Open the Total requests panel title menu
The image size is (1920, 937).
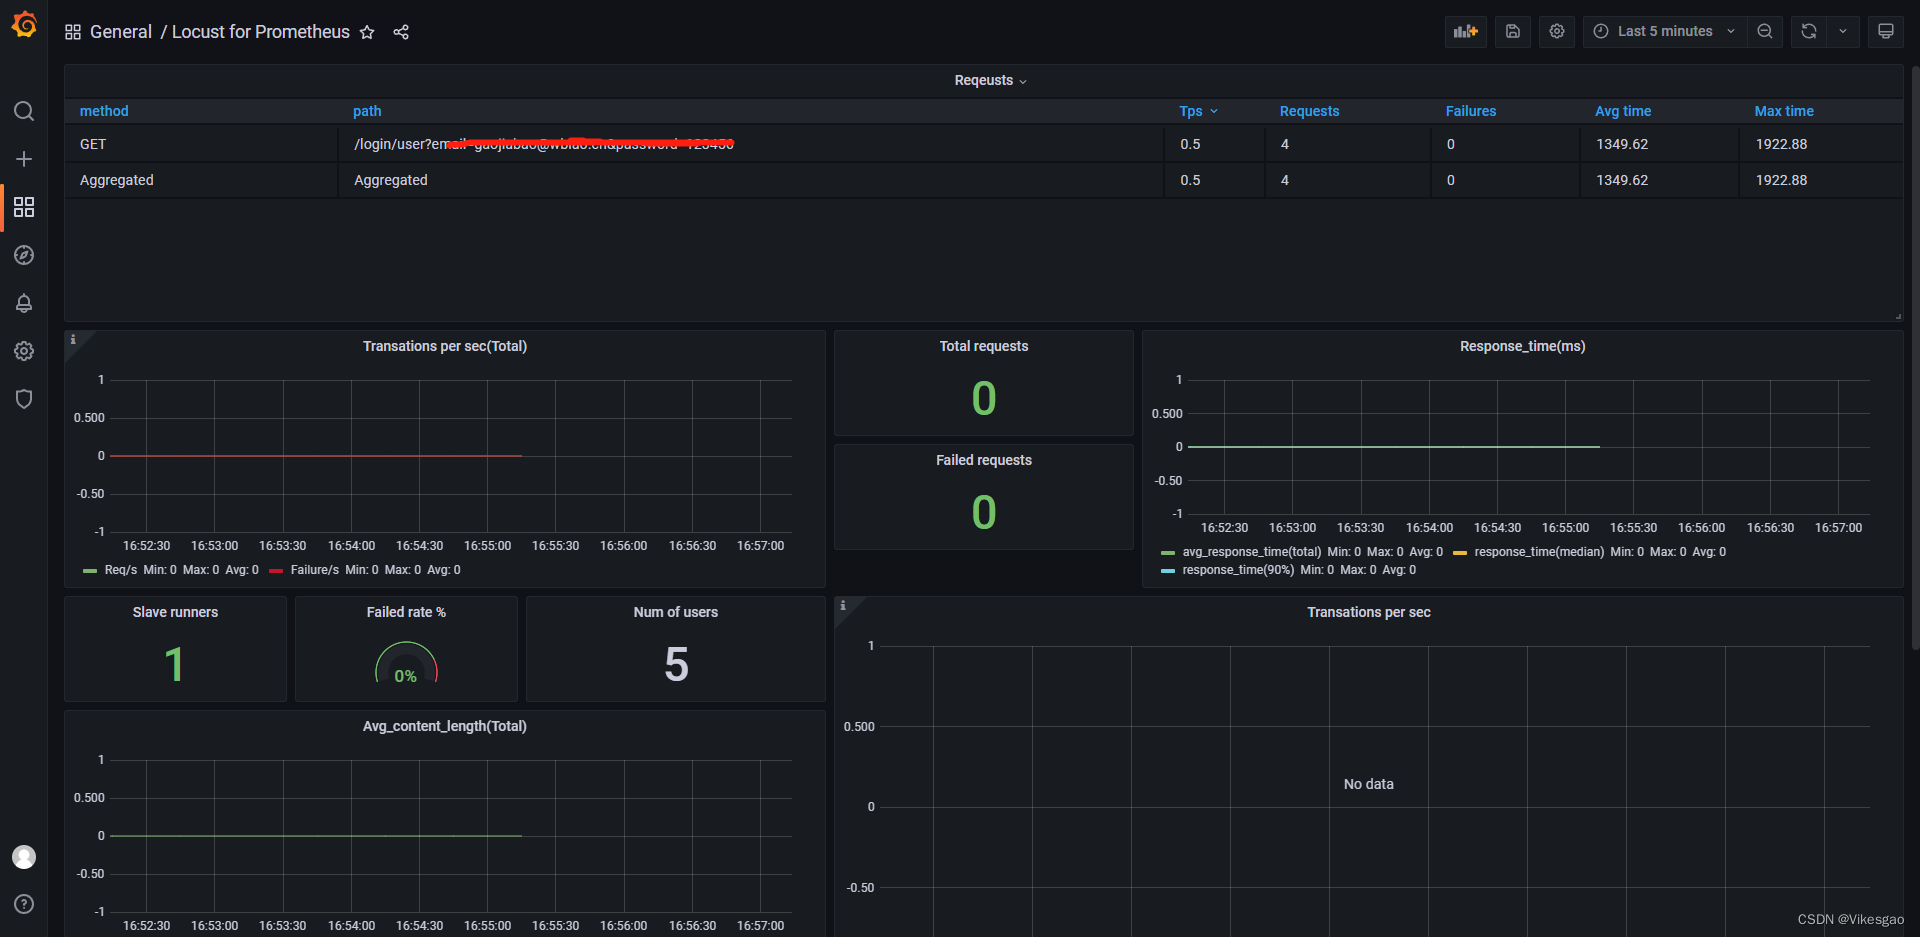point(984,346)
